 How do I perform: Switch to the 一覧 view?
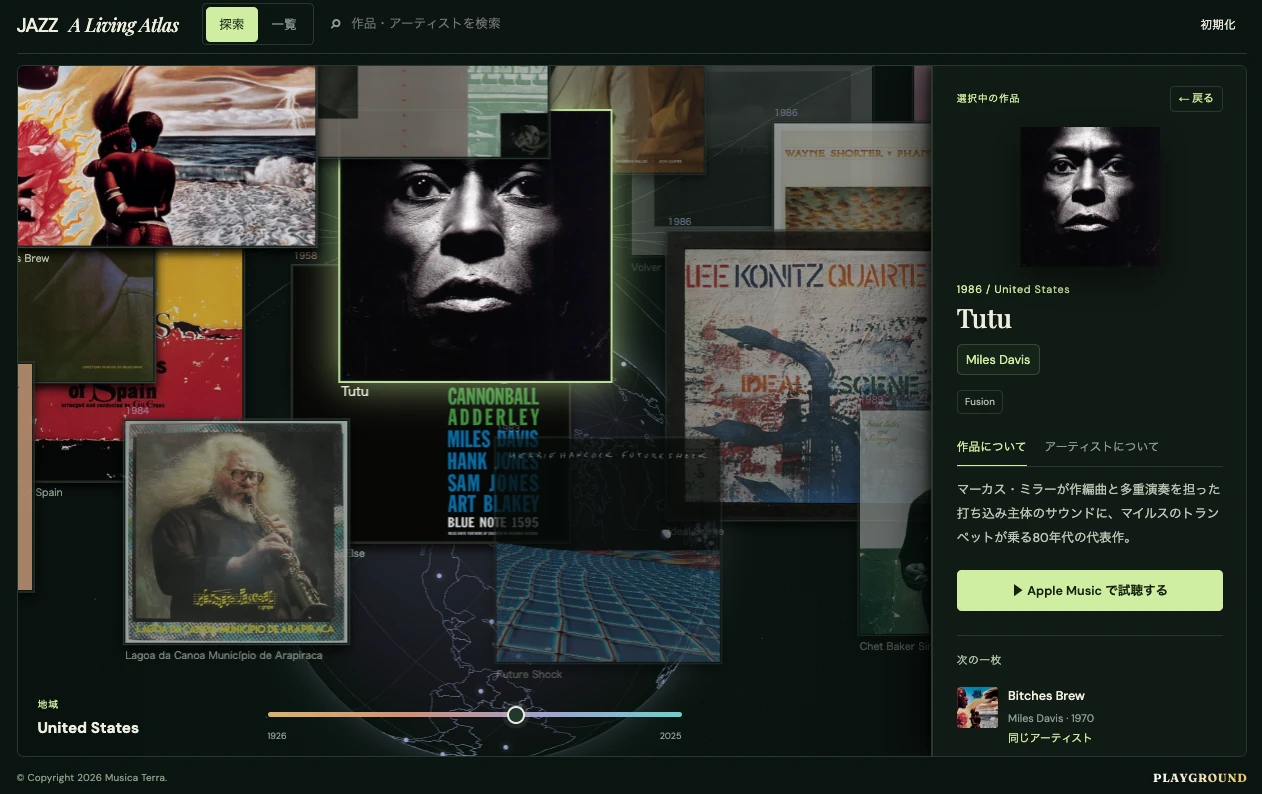284,24
